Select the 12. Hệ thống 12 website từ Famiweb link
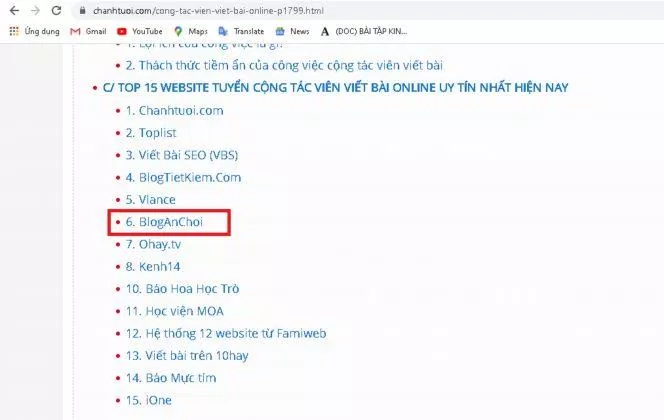 pyautogui.click(x=226, y=334)
